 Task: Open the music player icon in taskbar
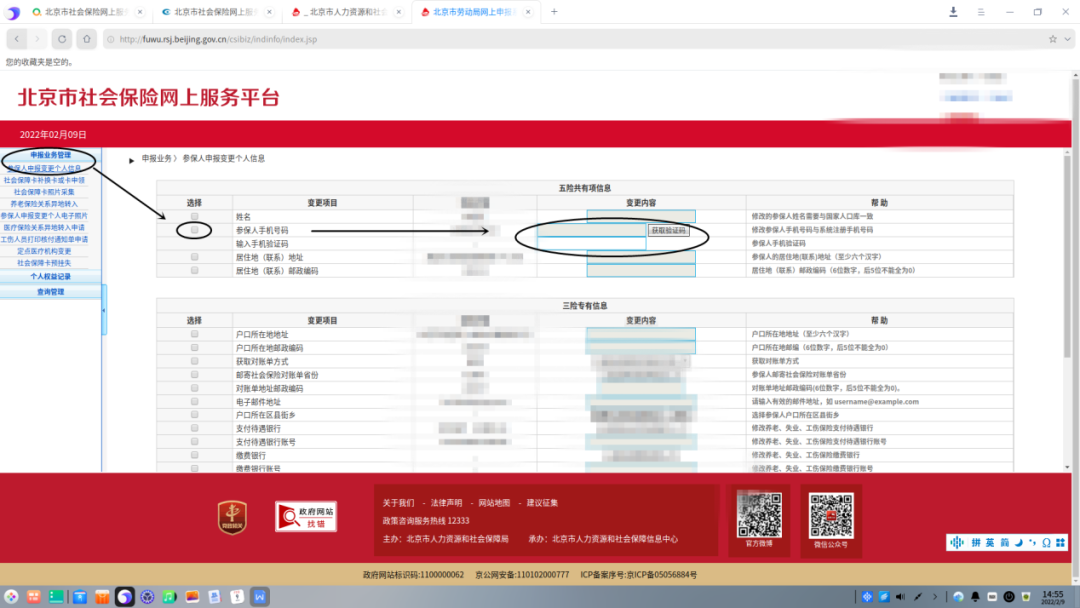169,597
